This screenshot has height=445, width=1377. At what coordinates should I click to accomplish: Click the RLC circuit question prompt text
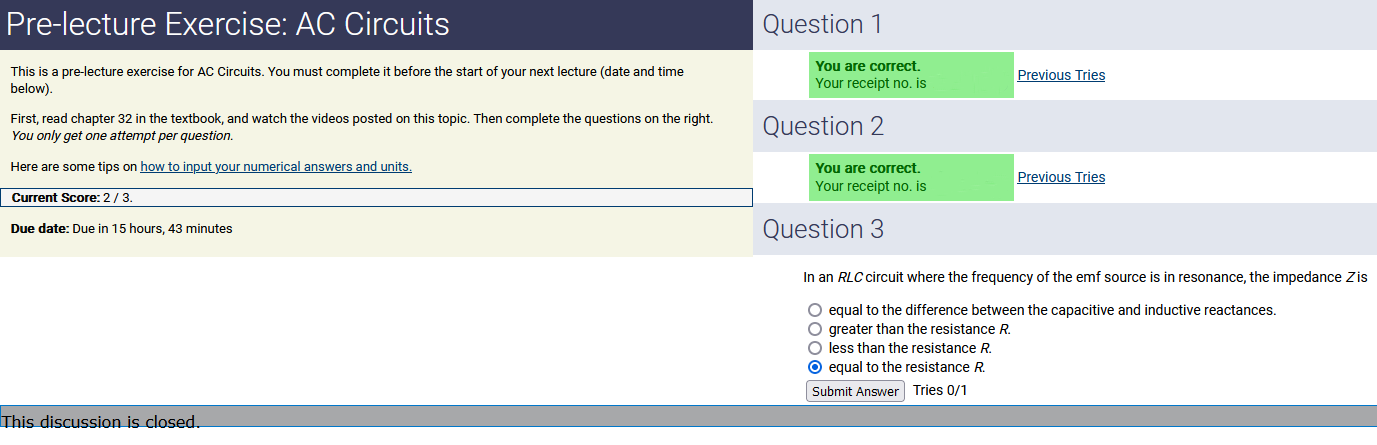[1085, 277]
